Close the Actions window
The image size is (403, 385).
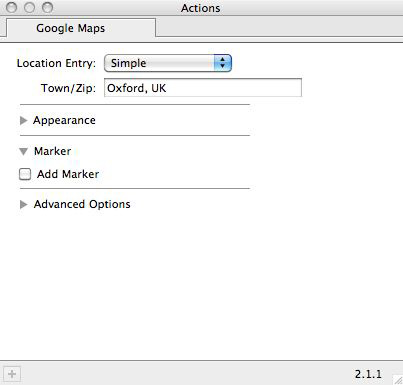click(x=12, y=7)
